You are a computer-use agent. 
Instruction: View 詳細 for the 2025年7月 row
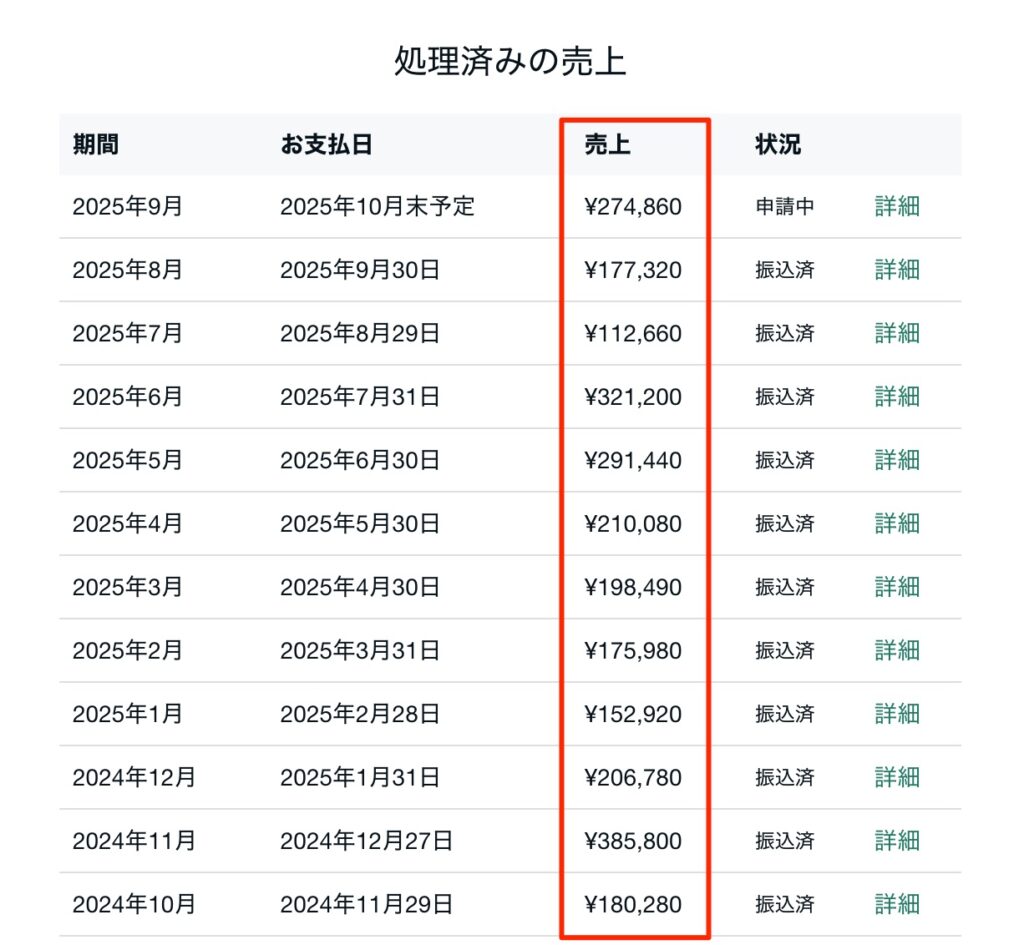[x=897, y=333]
